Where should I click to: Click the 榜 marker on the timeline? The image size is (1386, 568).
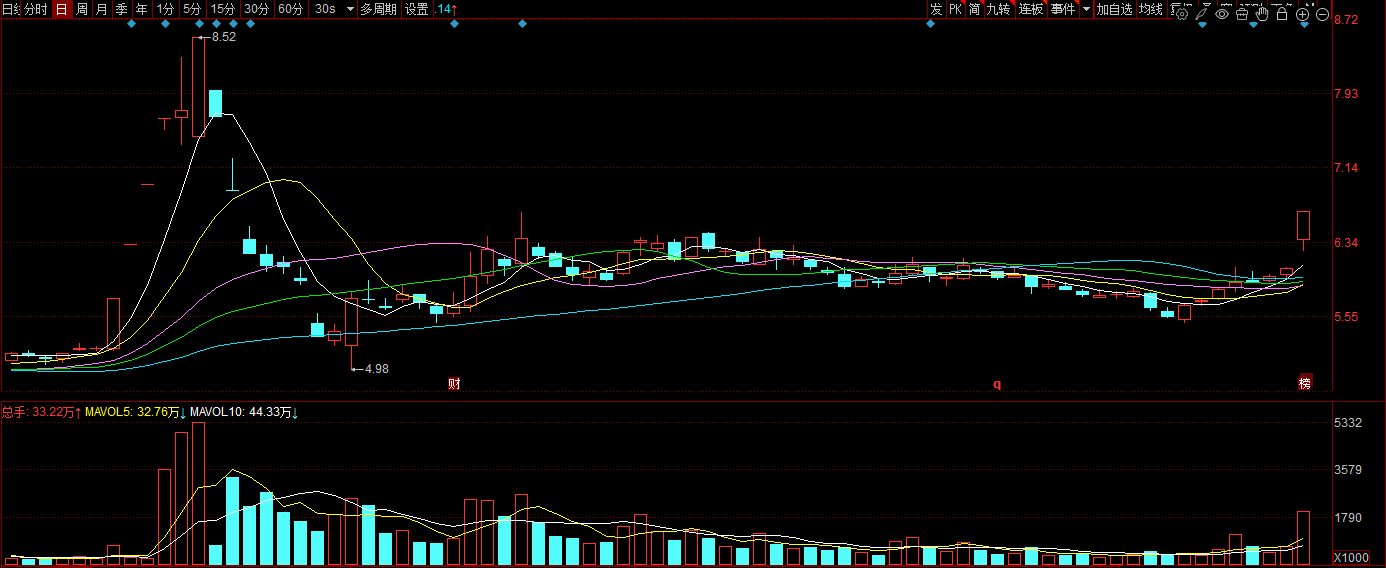pyautogui.click(x=1304, y=383)
